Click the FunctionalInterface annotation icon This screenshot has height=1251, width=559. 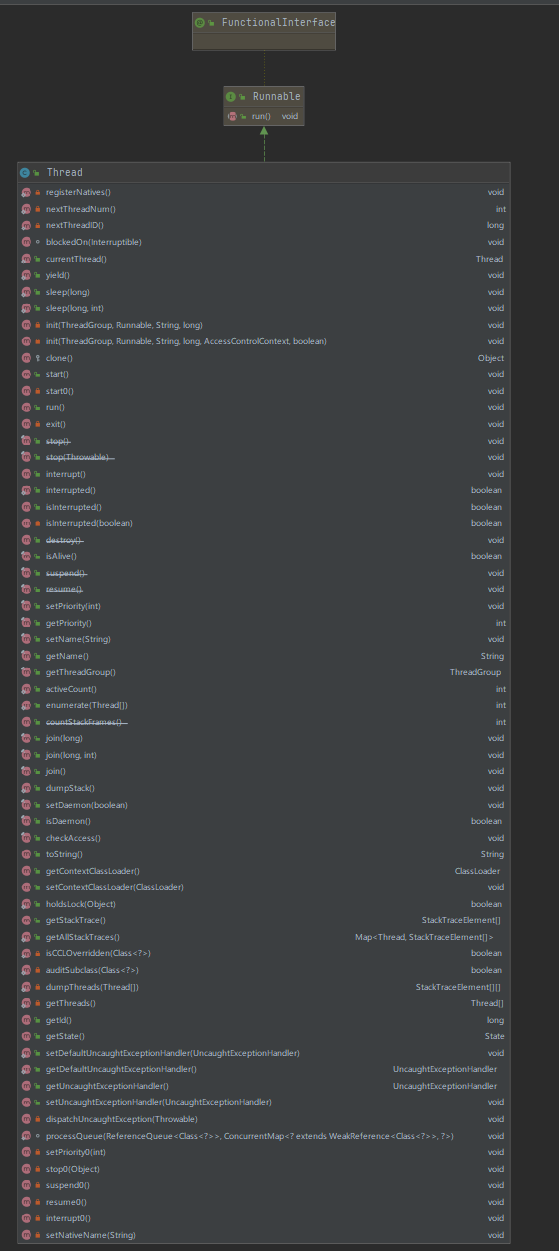click(201, 21)
